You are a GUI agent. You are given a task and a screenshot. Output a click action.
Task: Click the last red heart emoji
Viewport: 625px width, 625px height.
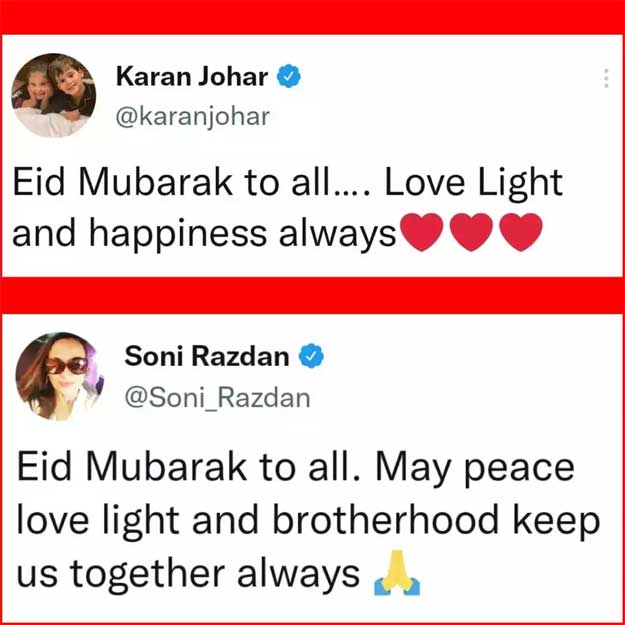521,232
